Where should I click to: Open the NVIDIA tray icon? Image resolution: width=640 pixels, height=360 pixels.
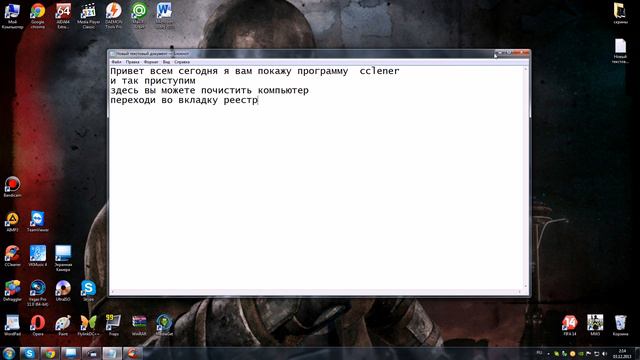tap(580, 354)
